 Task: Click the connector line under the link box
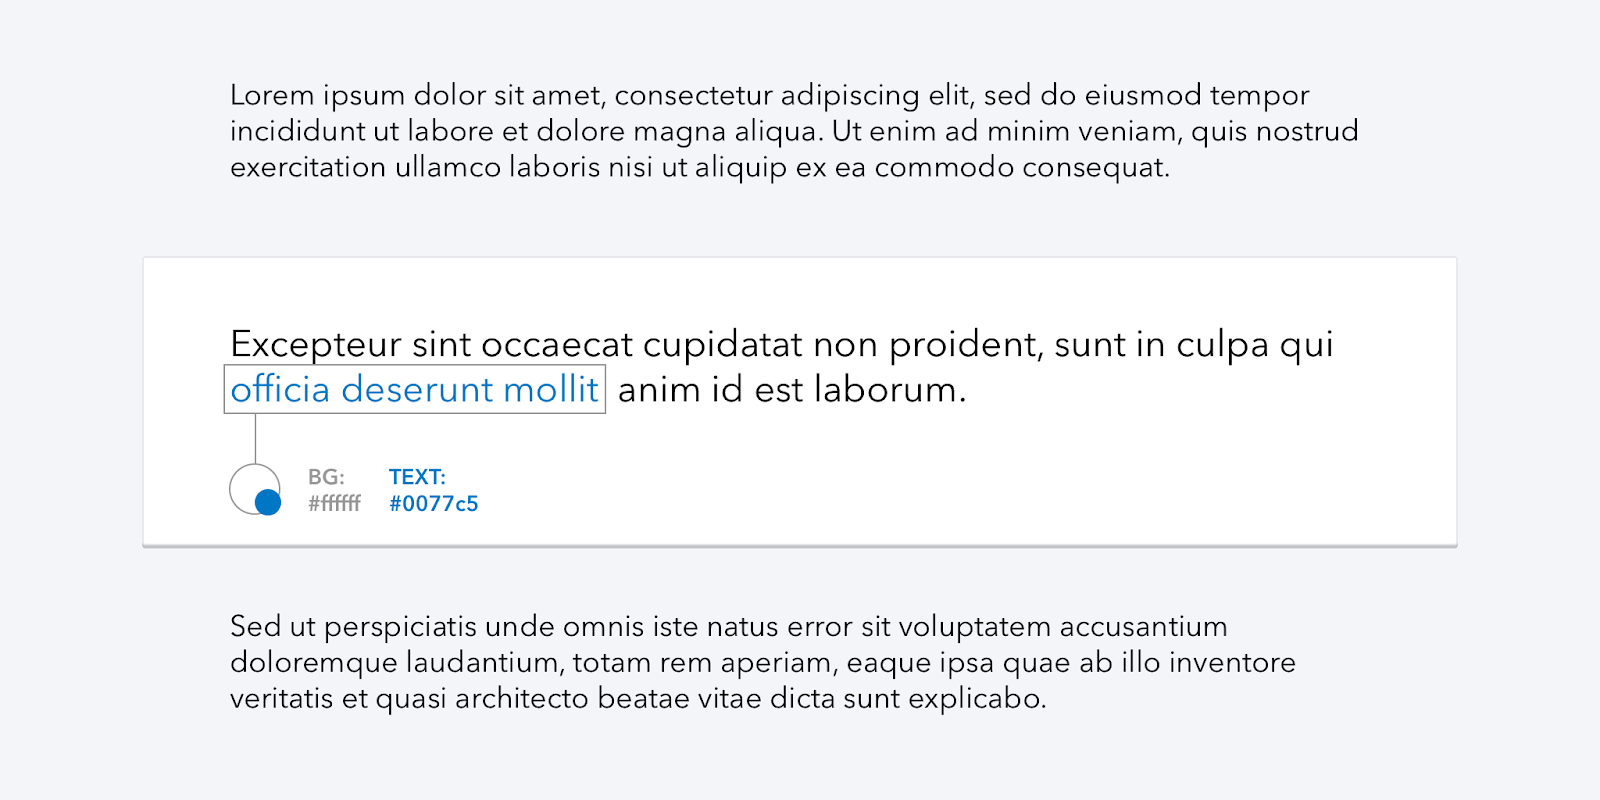[255, 439]
